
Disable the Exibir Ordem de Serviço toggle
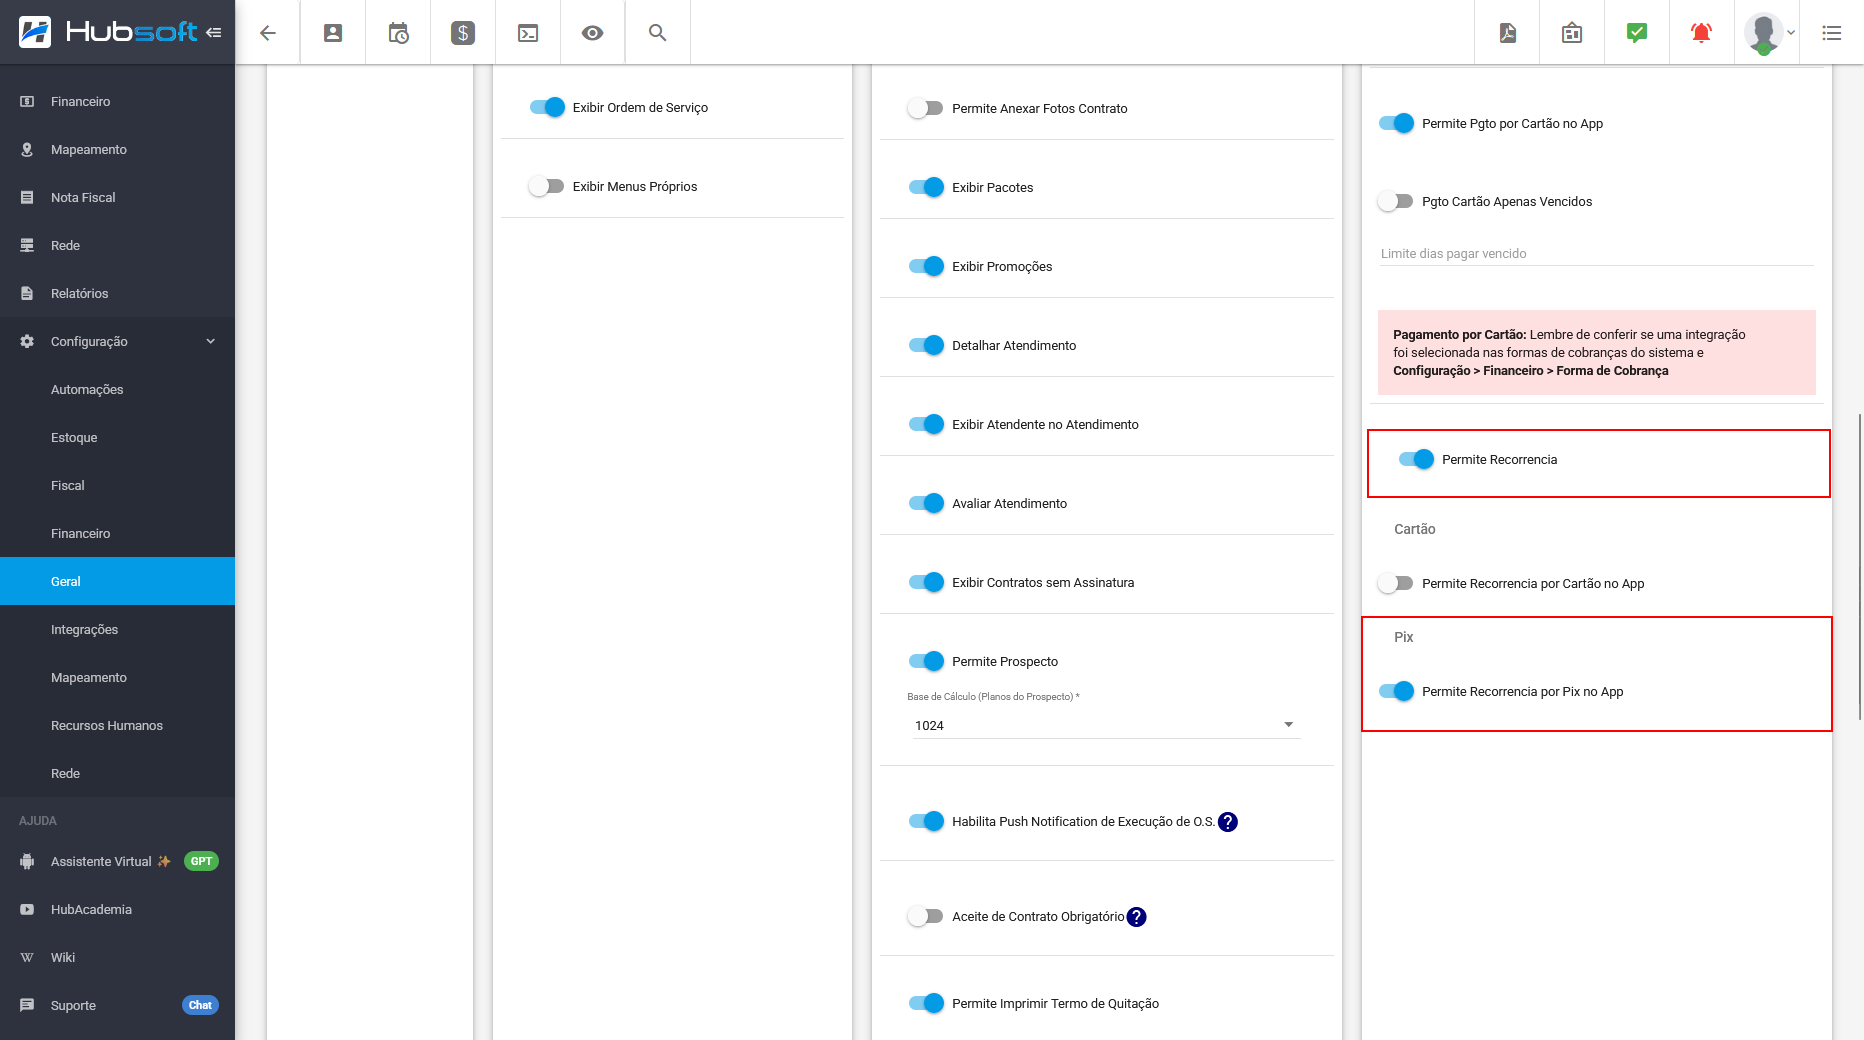[x=547, y=107]
